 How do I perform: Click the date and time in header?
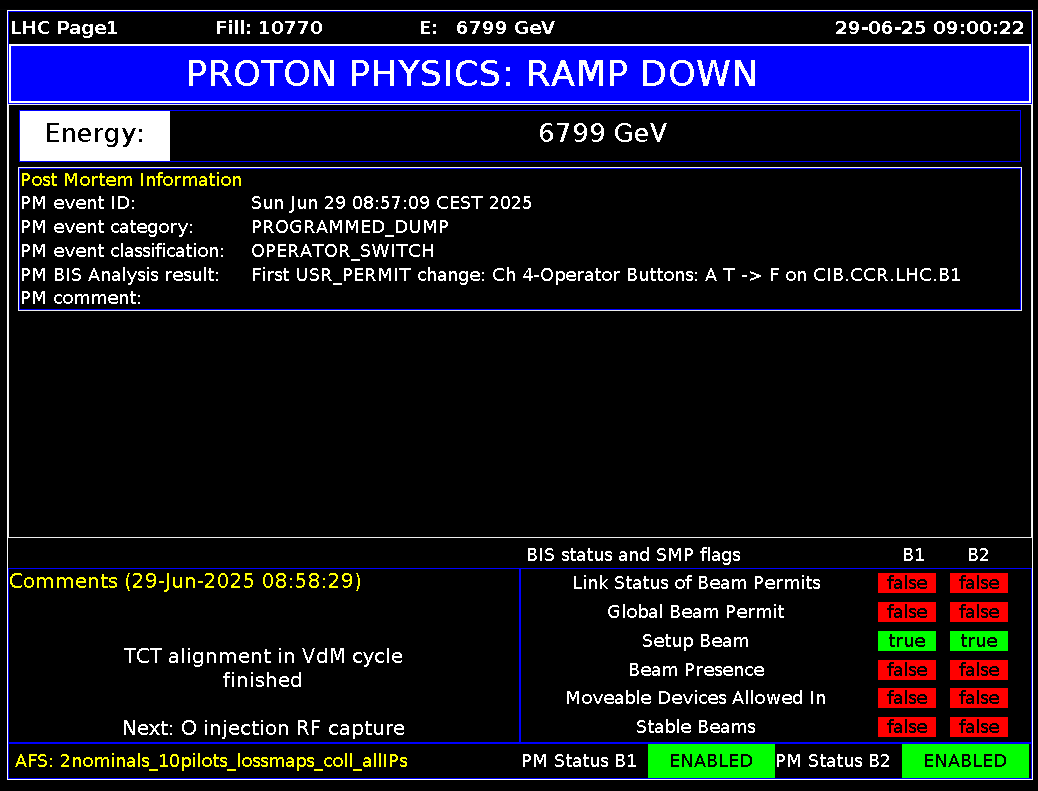point(929,28)
